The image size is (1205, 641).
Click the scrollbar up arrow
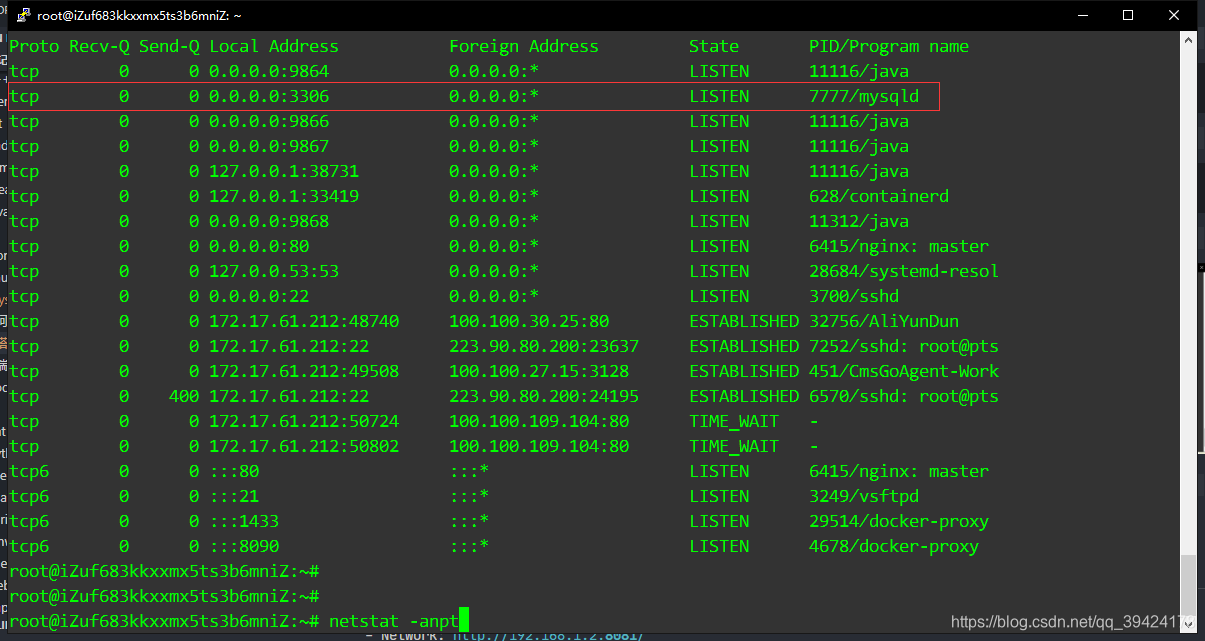point(1188,40)
